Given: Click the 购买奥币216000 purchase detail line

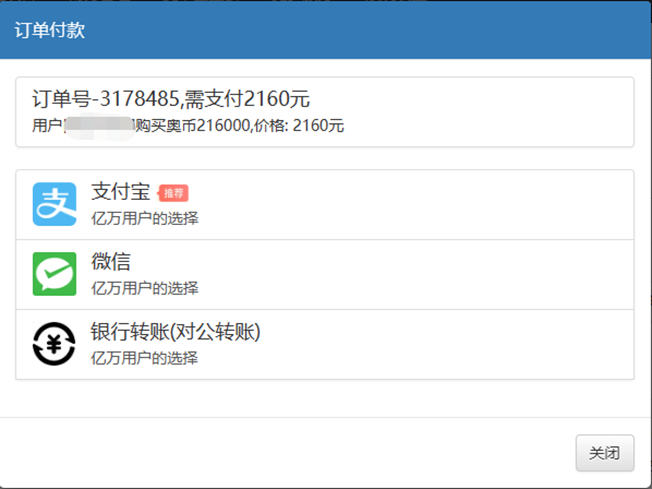Looking at the screenshot, I should [200, 126].
